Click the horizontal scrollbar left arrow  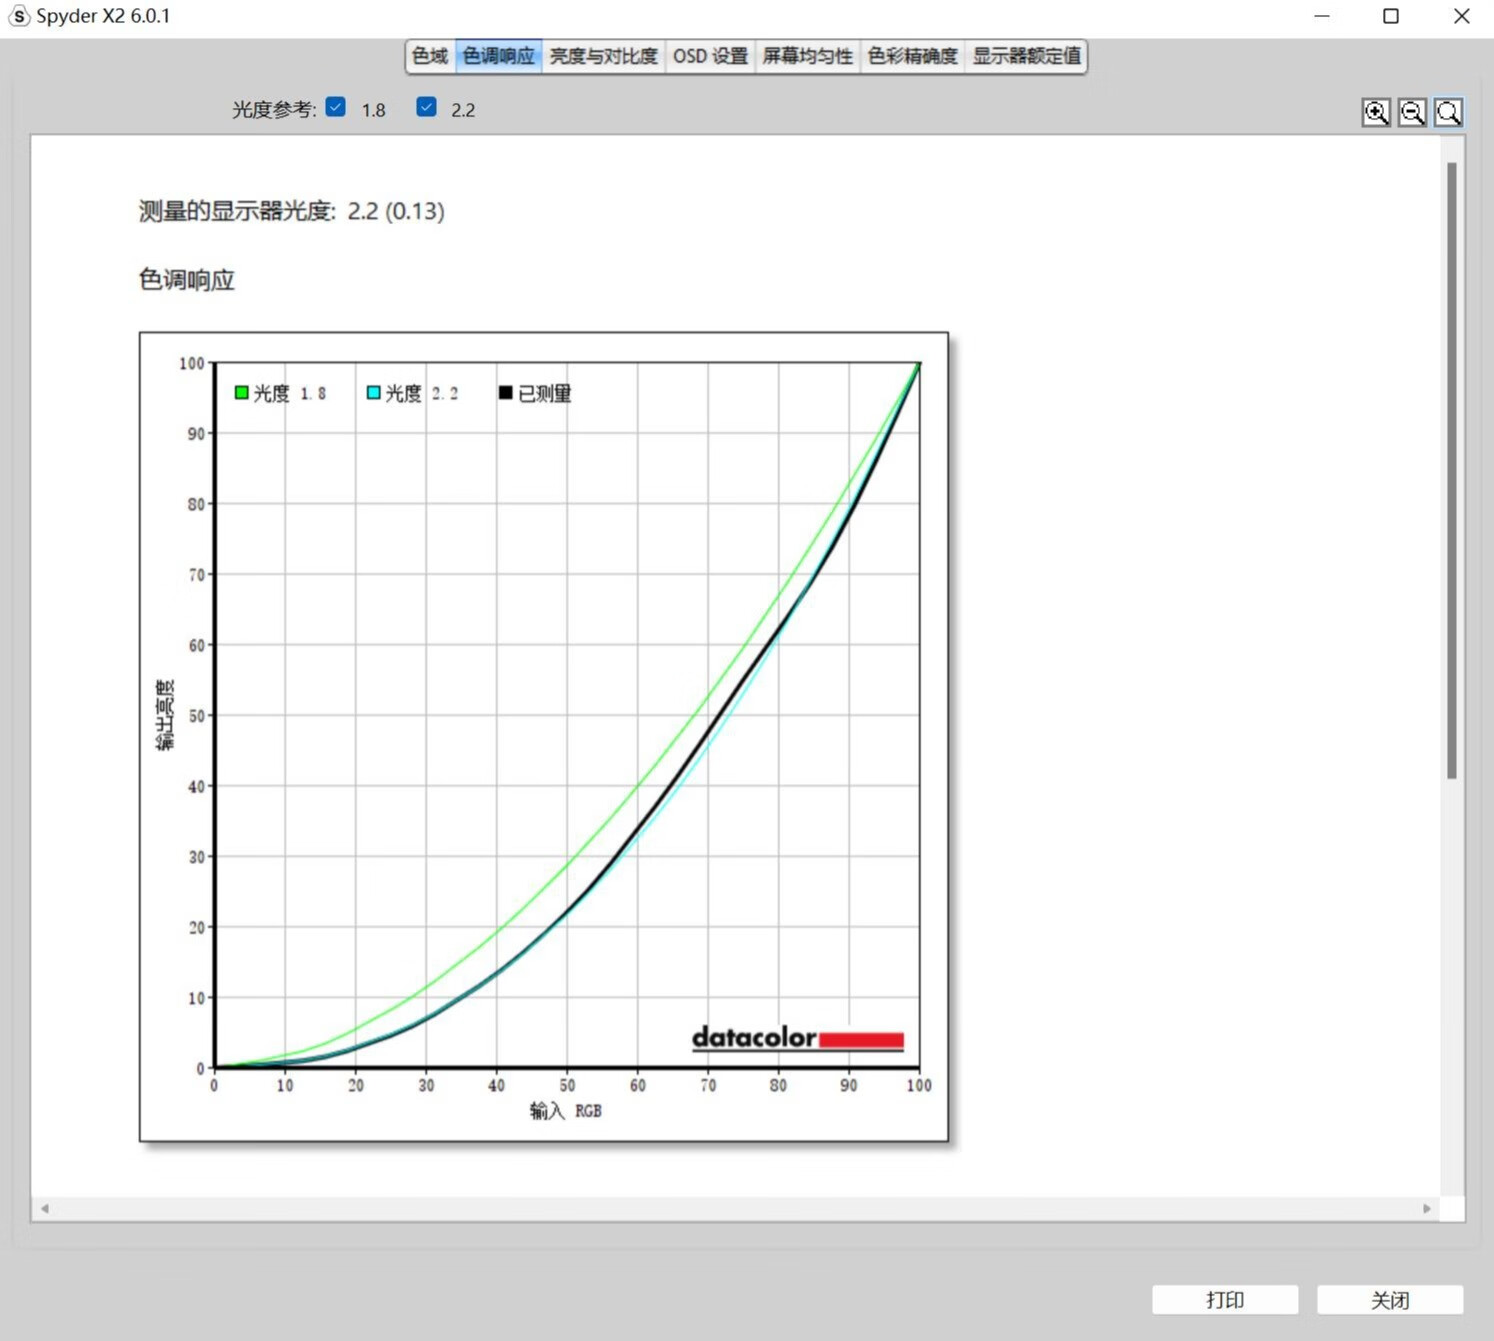(x=45, y=1208)
